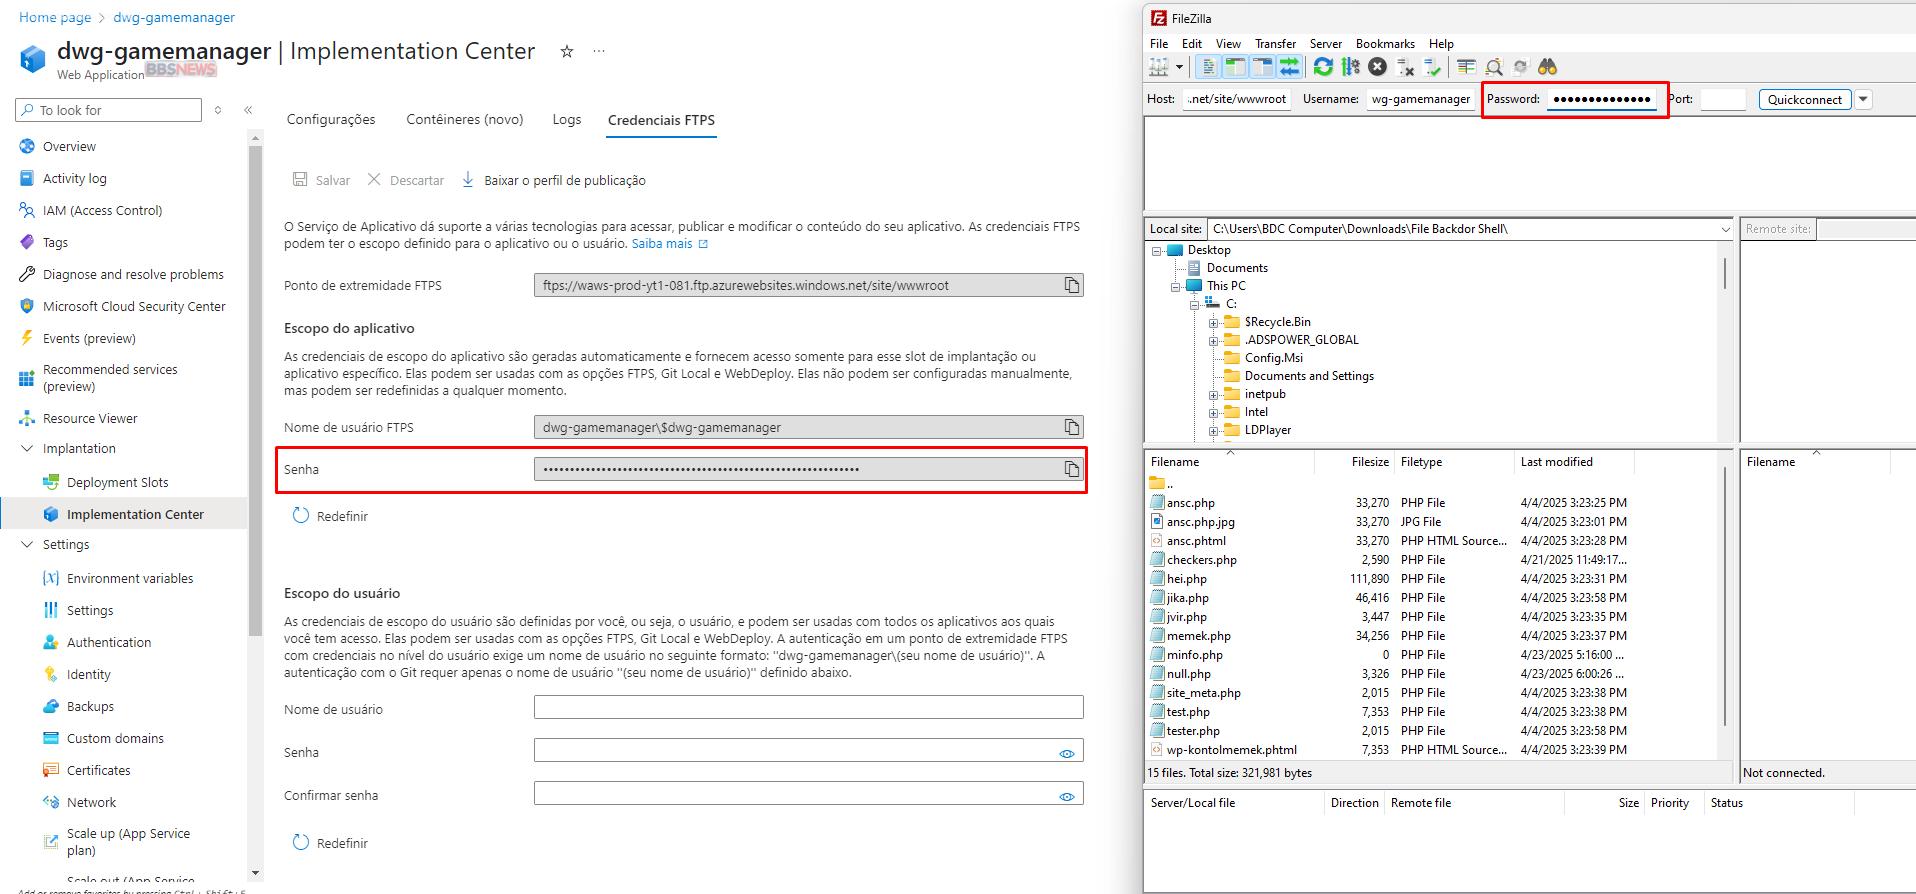Open FileZilla Site Manager icon
The image size is (1916, 894).
click(x=1159, y=67)
